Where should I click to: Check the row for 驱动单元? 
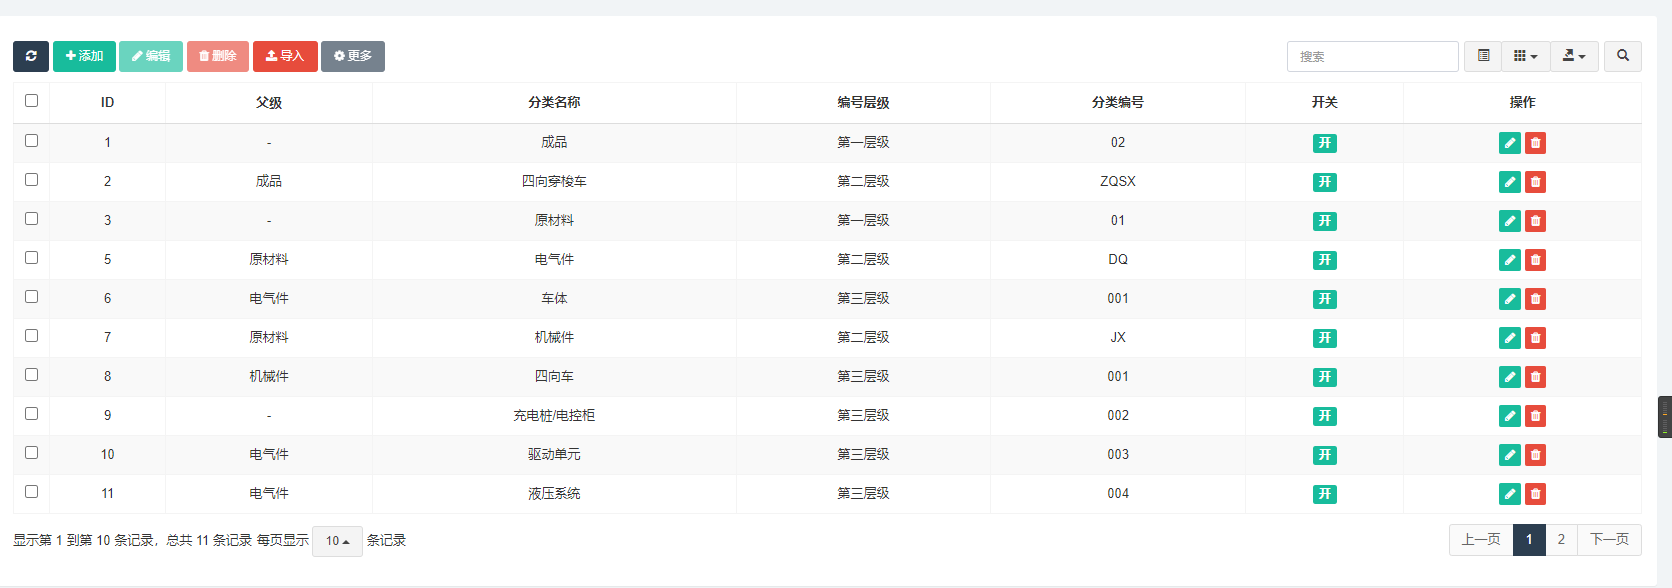click(32, 453)
